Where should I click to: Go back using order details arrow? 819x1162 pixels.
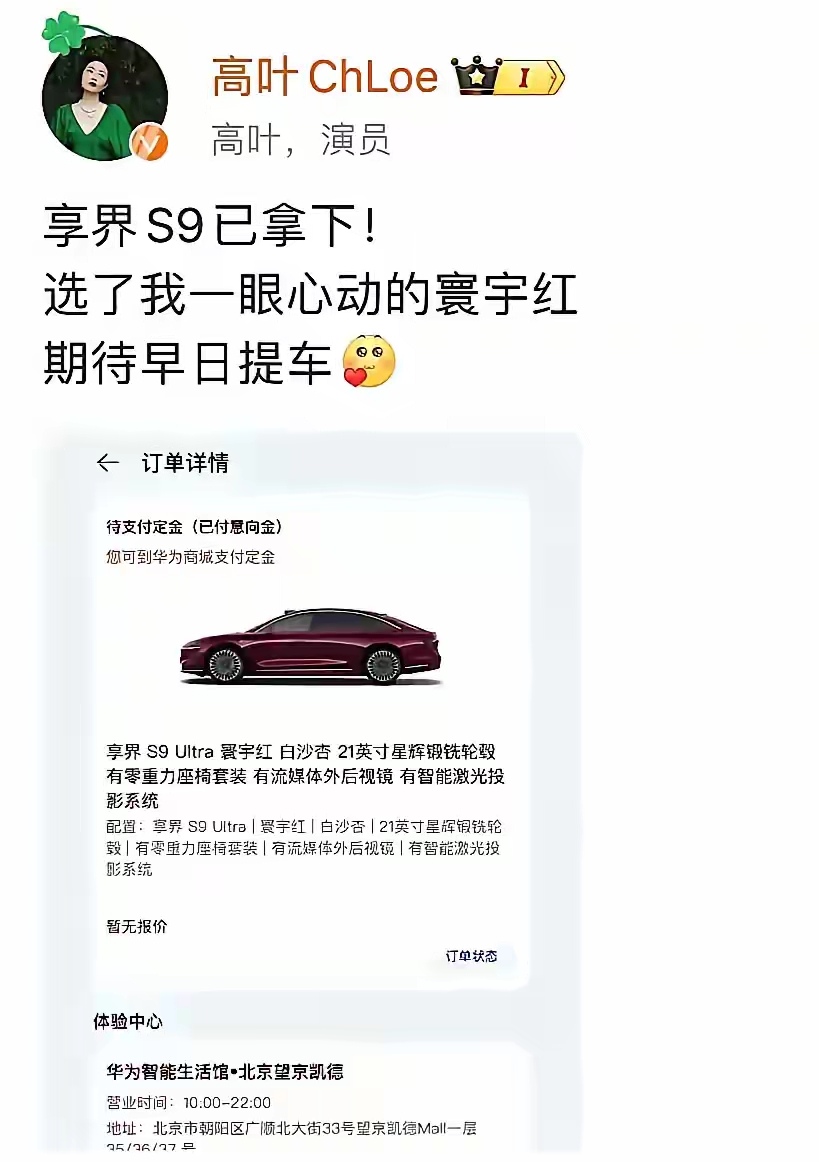point(108,463)
